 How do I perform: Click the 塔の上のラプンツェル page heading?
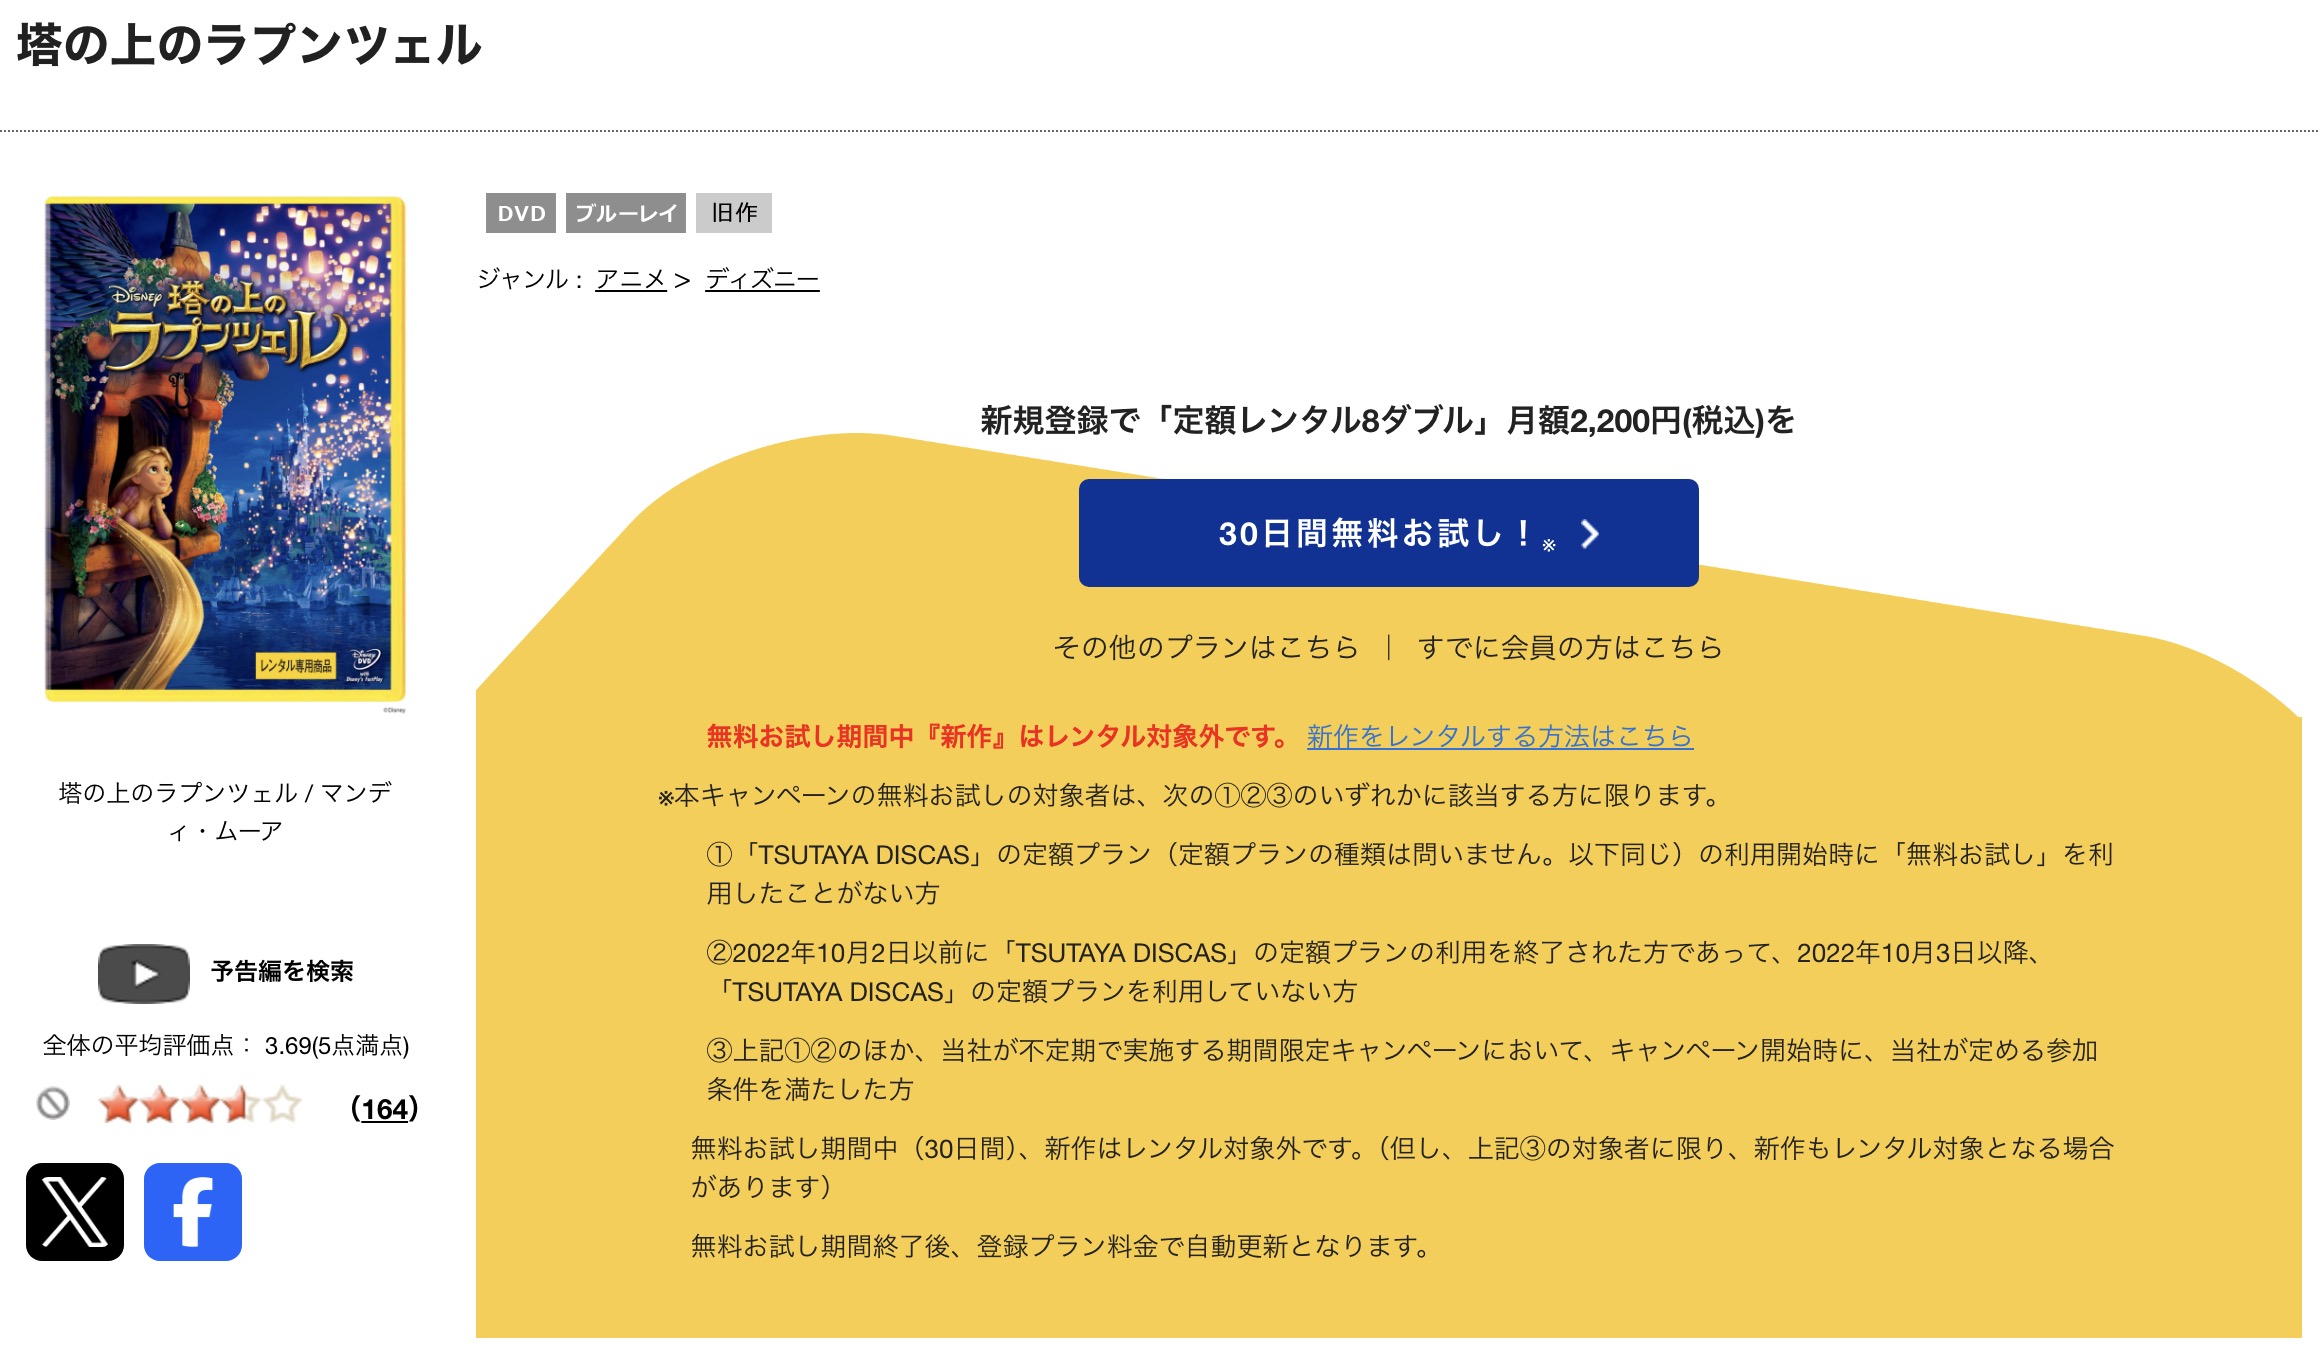(249, 45)
